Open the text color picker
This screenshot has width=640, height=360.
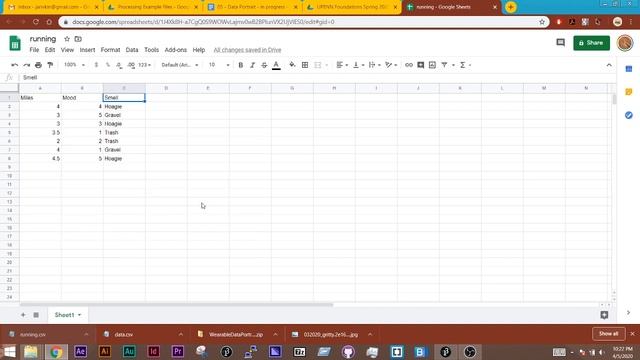coord(276,65)
